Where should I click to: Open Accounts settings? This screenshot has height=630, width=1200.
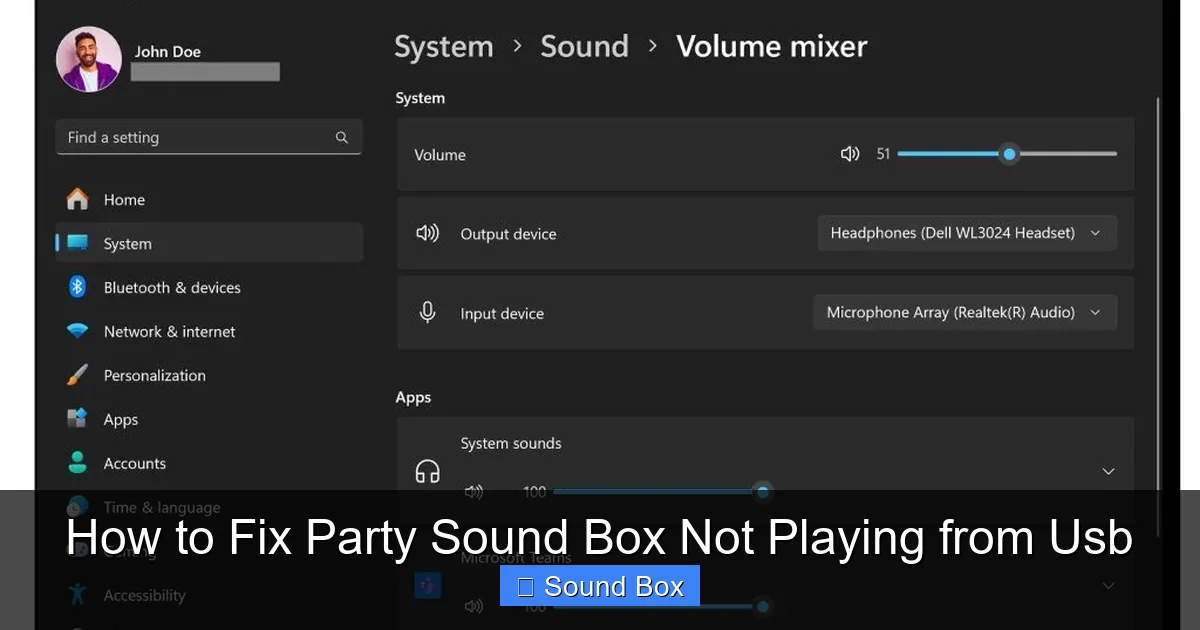77,463
